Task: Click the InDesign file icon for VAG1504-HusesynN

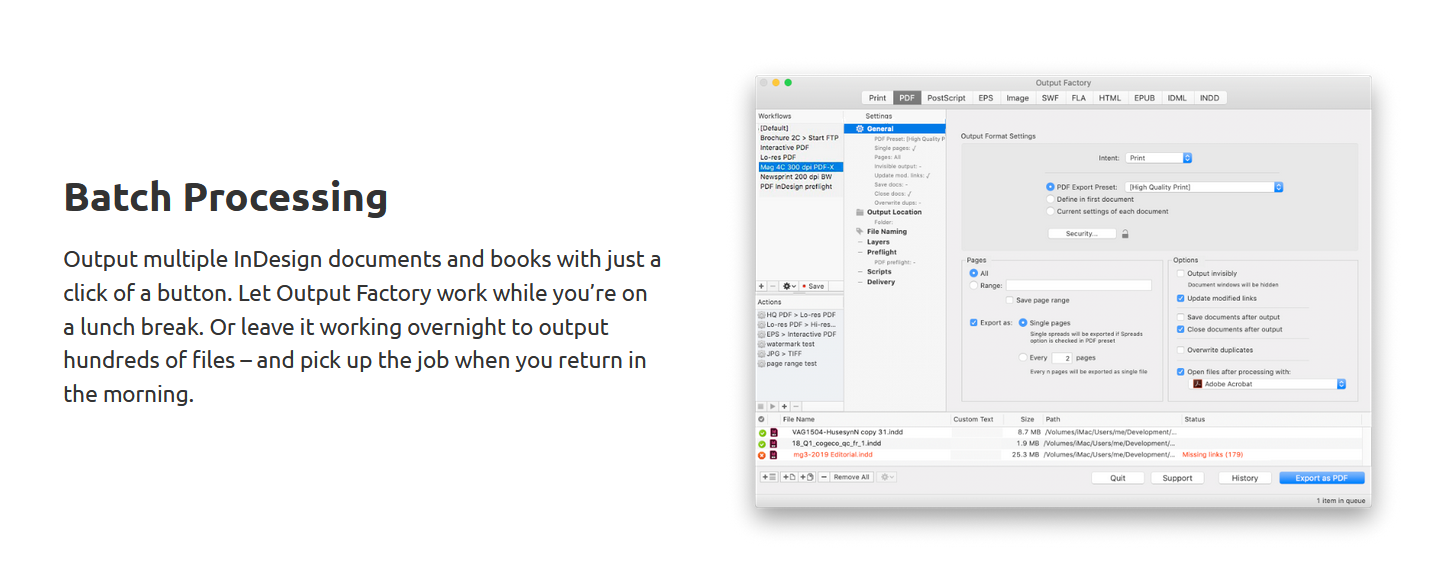Action: pos(774,433)
